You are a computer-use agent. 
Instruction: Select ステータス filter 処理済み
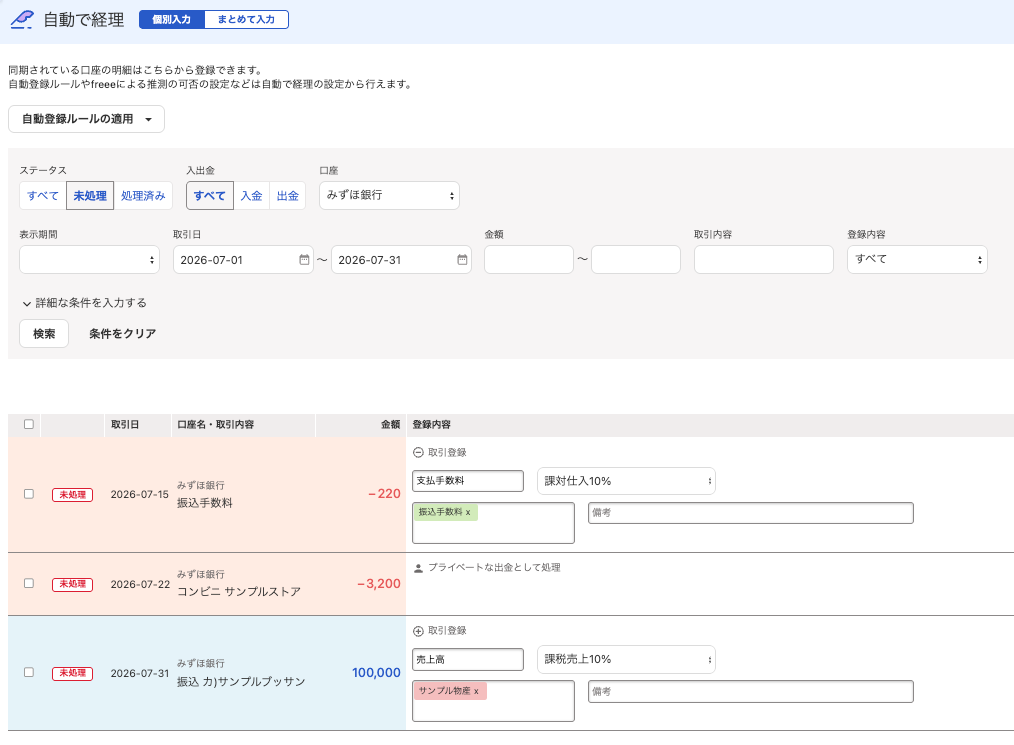coord(143,195)
